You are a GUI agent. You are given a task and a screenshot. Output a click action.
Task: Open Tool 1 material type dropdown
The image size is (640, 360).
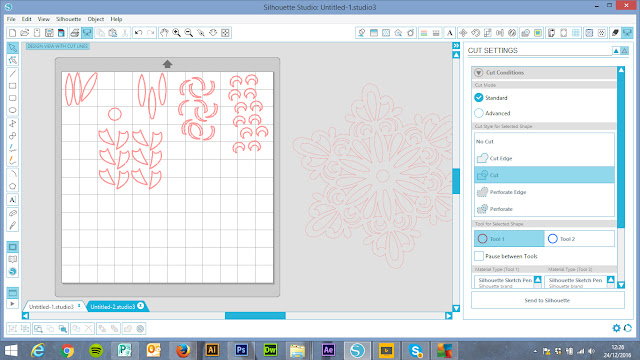tap(538, 280)
